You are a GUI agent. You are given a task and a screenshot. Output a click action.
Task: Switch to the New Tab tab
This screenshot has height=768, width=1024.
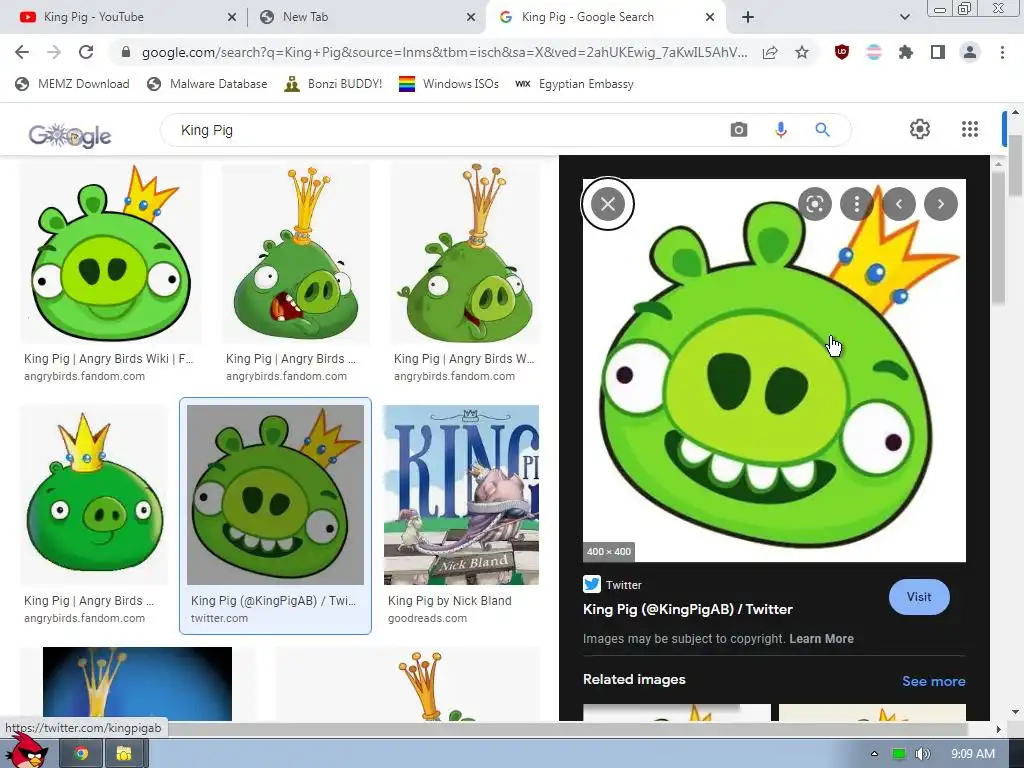(x=366, y=17)
